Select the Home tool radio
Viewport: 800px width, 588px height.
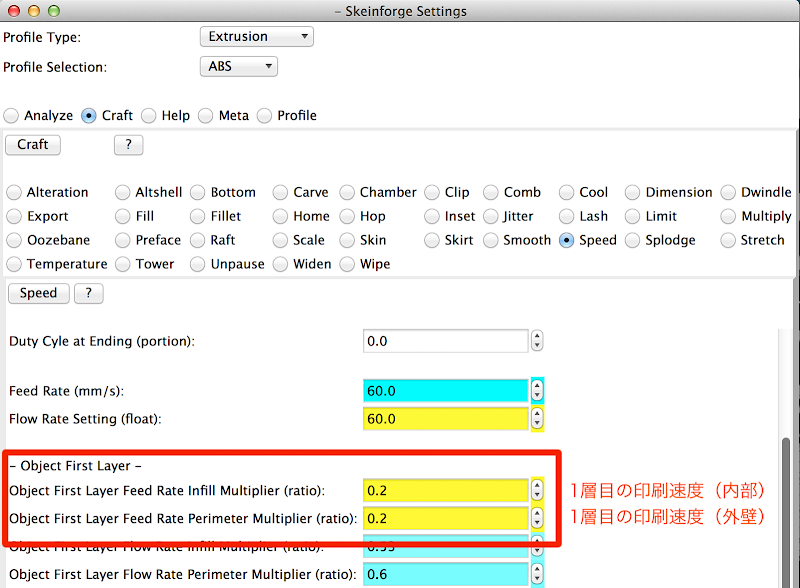tap(280, 216)
